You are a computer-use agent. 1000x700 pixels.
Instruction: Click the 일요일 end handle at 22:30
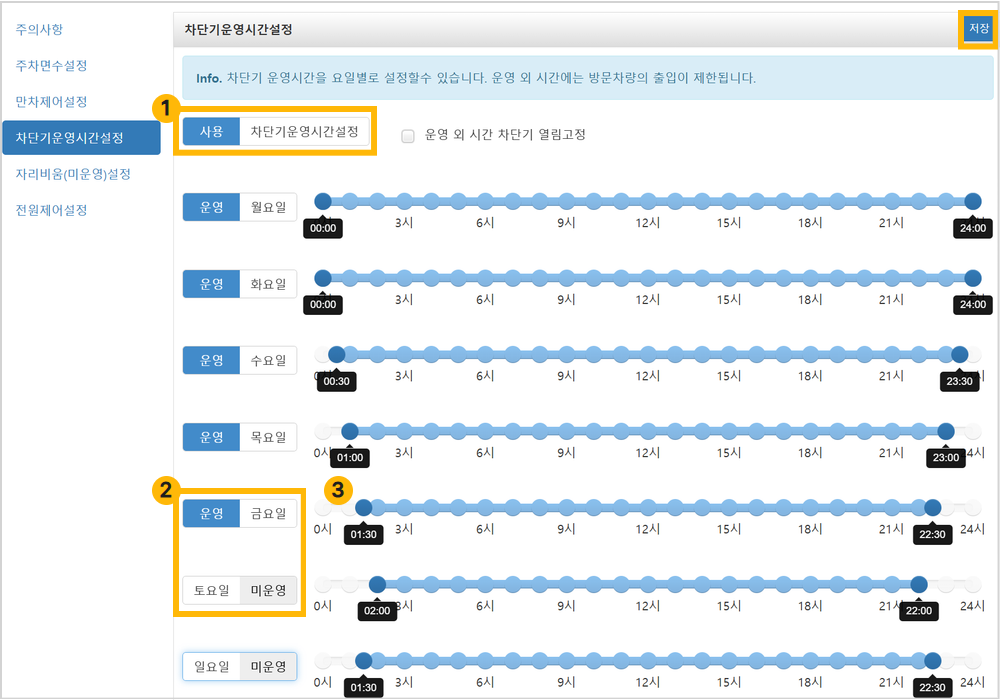point(932,661)
